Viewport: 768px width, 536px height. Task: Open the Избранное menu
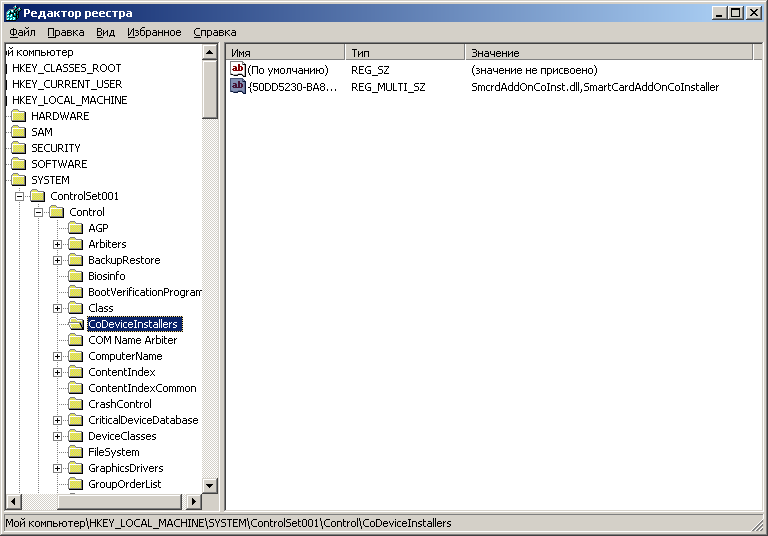[x=154, y=32]
